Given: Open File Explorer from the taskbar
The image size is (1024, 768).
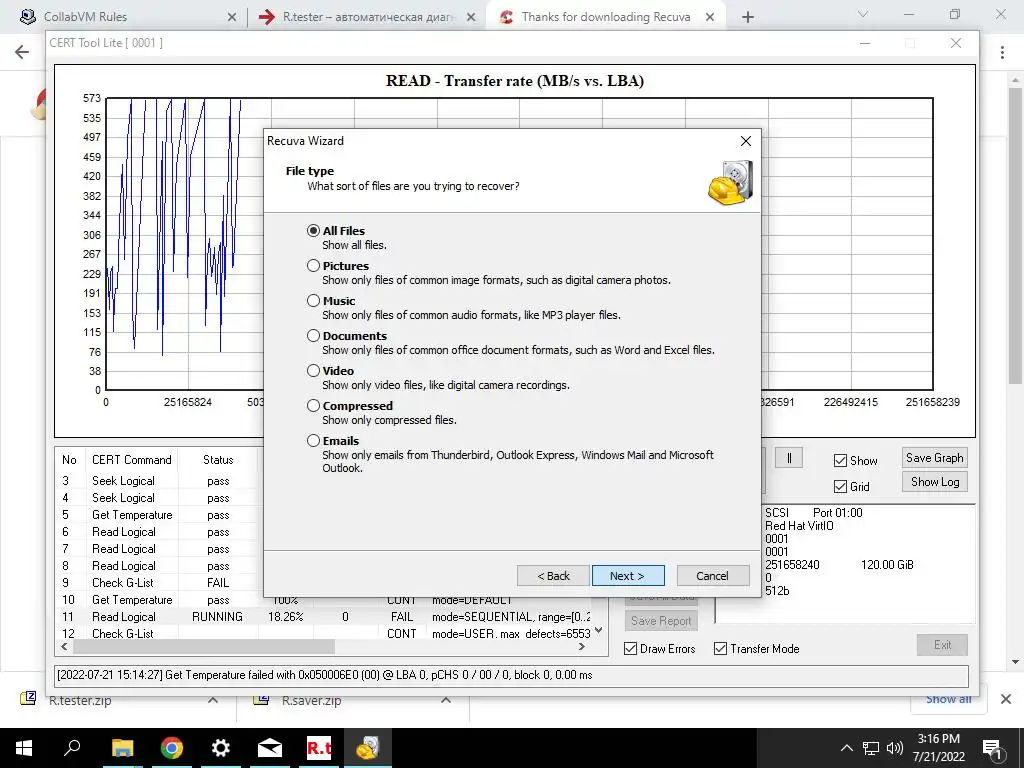Looking at the screenshot, I should point(122,748).
